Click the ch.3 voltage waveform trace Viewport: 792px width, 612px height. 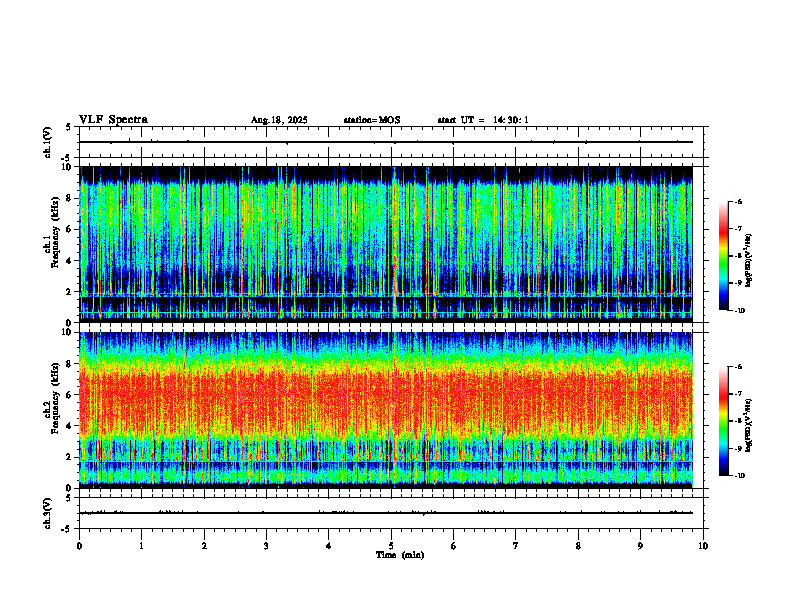point(386,513)
